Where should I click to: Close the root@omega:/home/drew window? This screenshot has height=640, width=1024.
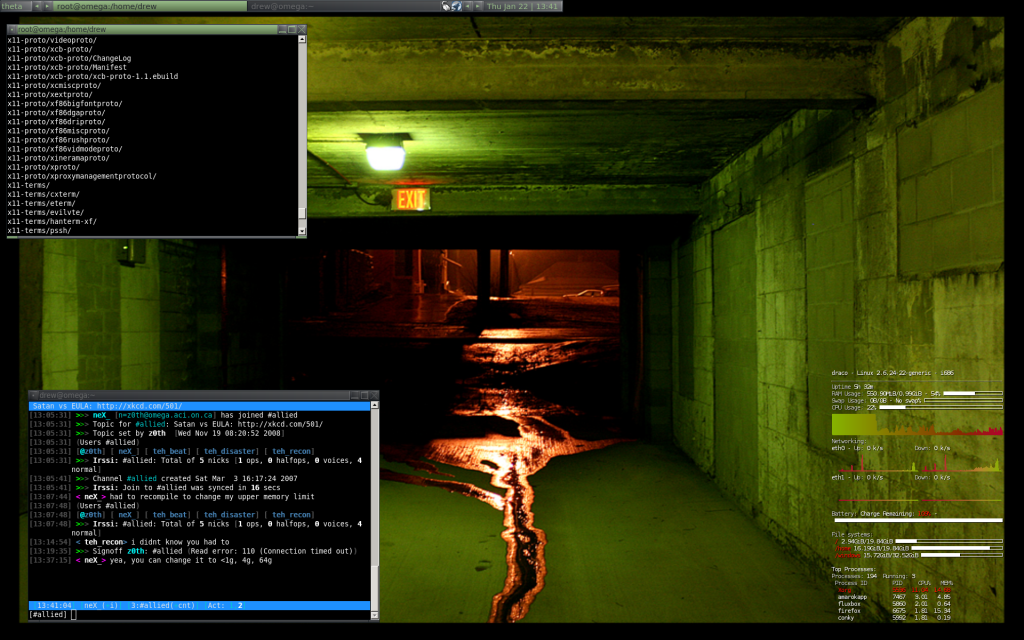click(302, 29)
